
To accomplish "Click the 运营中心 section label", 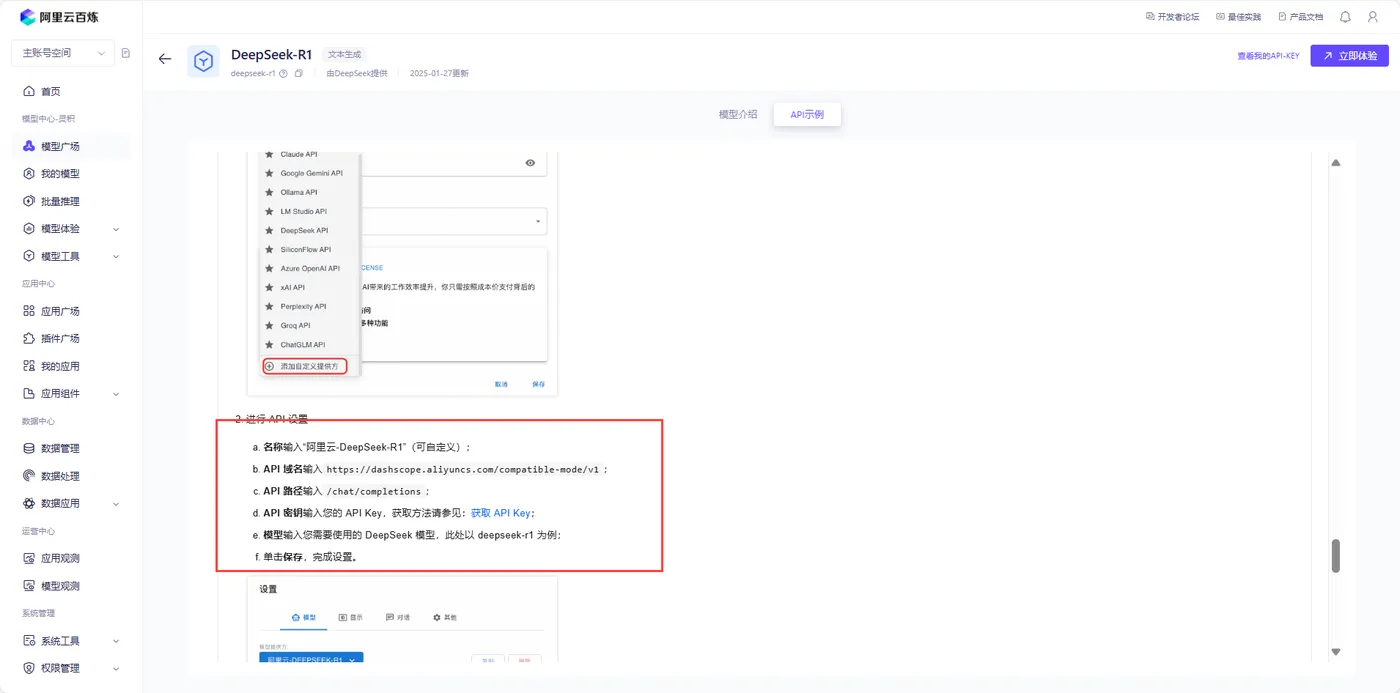I will click(x=38, y=531).
